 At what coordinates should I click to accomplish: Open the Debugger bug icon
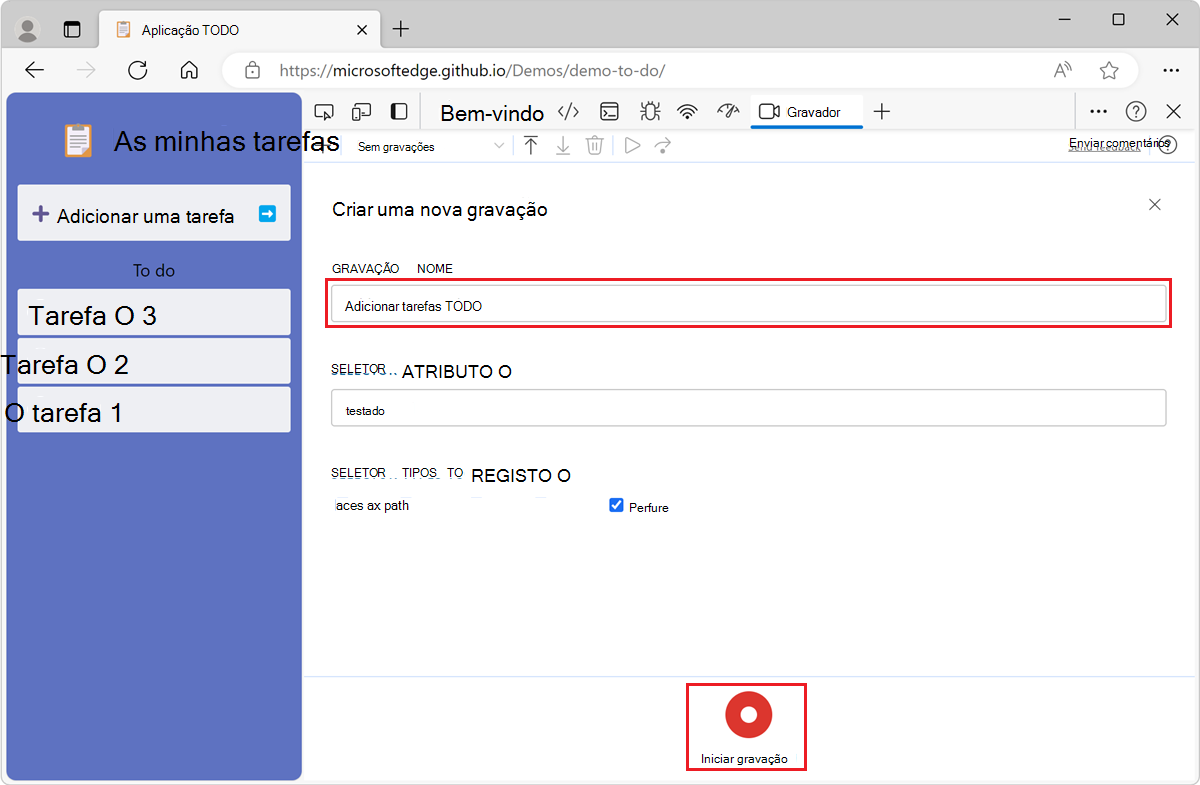(x=649, y=111)
